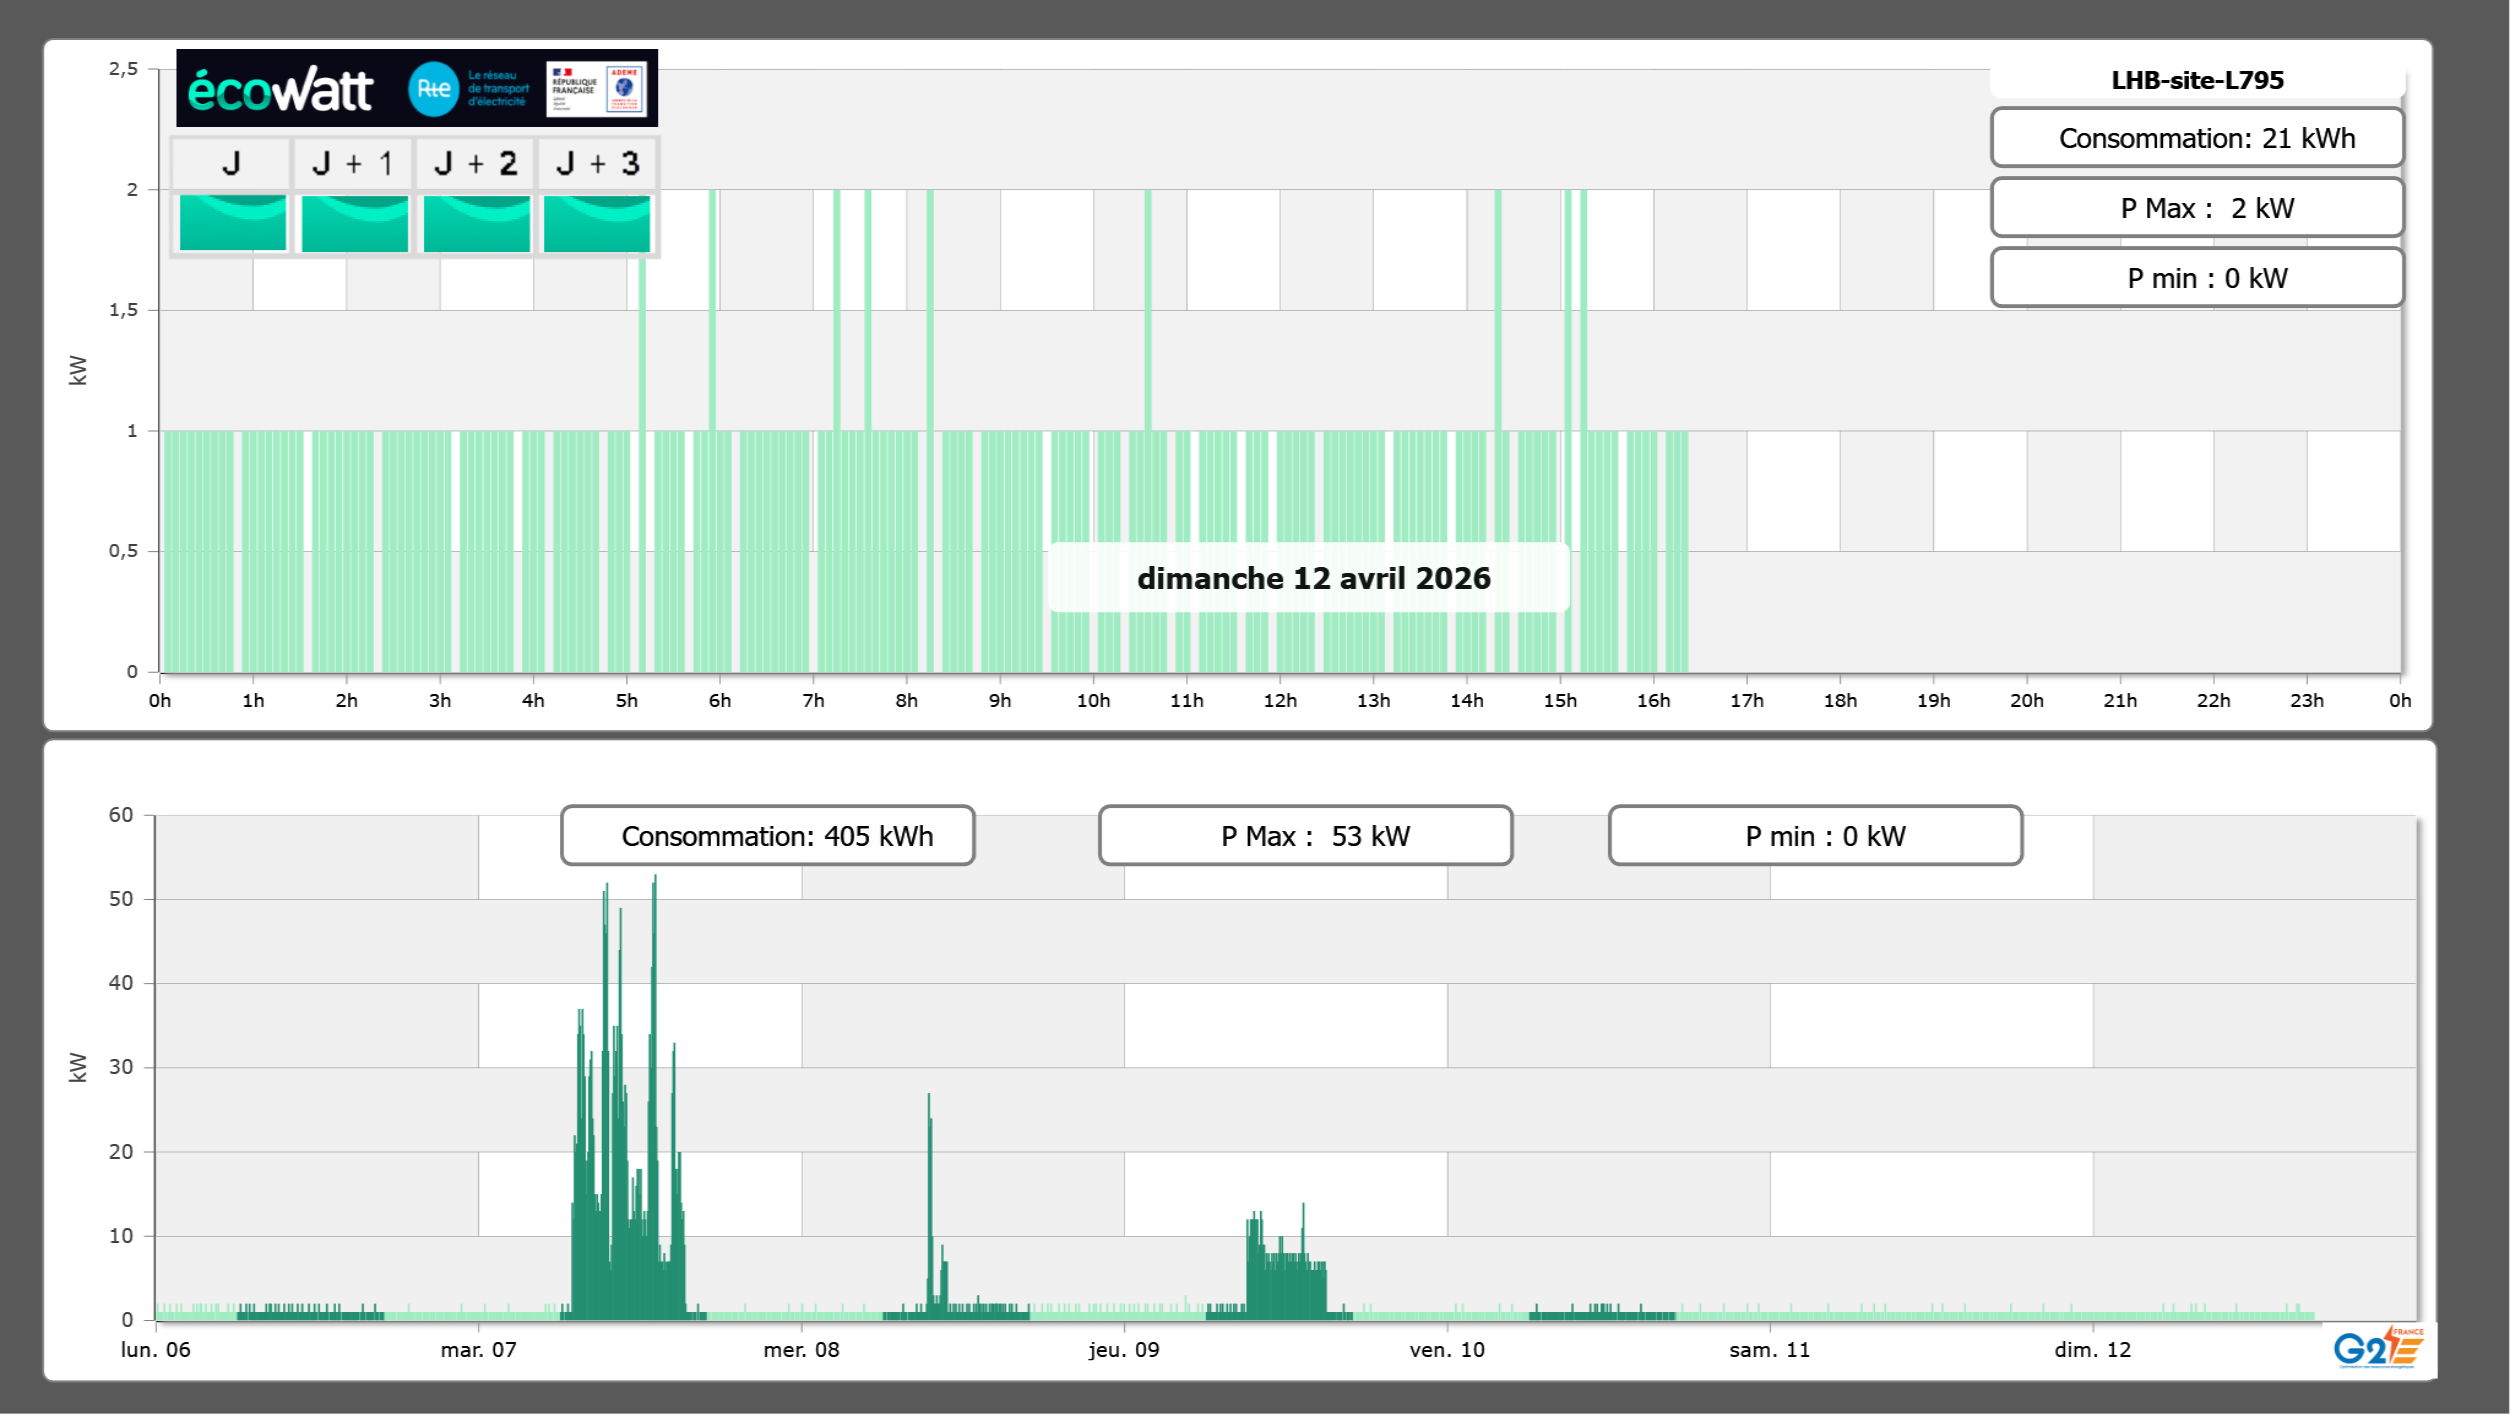The image size is (2511, 1415).
Task: Click the écowatt logo
Action: [x=280, y=90]
